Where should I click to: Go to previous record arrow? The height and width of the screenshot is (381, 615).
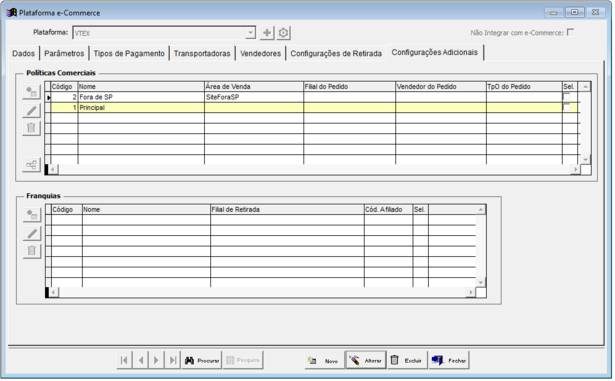140,360
